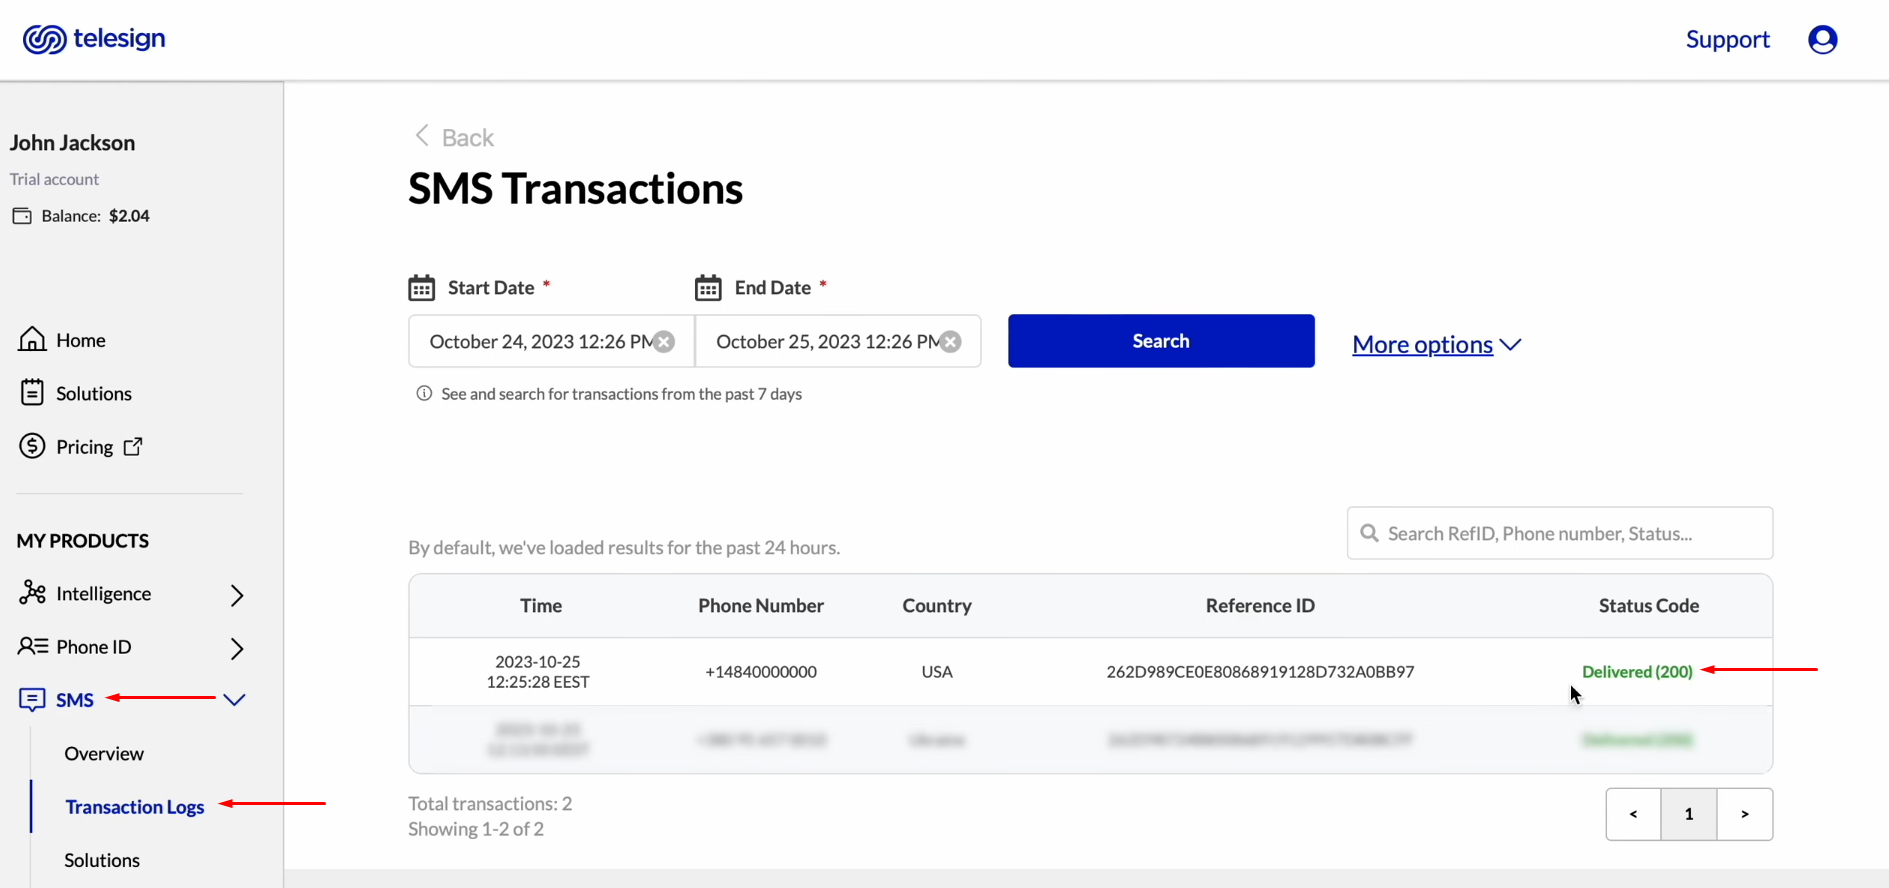Focus the Search RefID input field
Viewport: 1889px width, 888px height.
[x=1560, y=533]
